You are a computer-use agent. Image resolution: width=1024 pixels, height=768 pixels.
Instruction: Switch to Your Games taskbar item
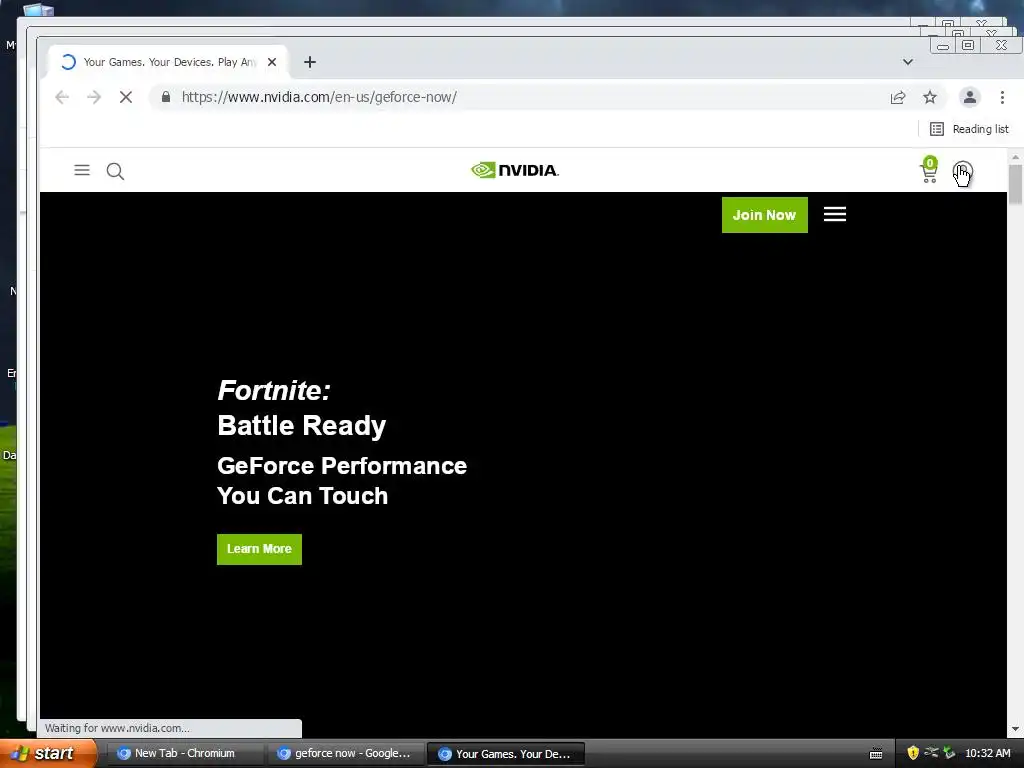pyautogui.click(x=505, y=754)
